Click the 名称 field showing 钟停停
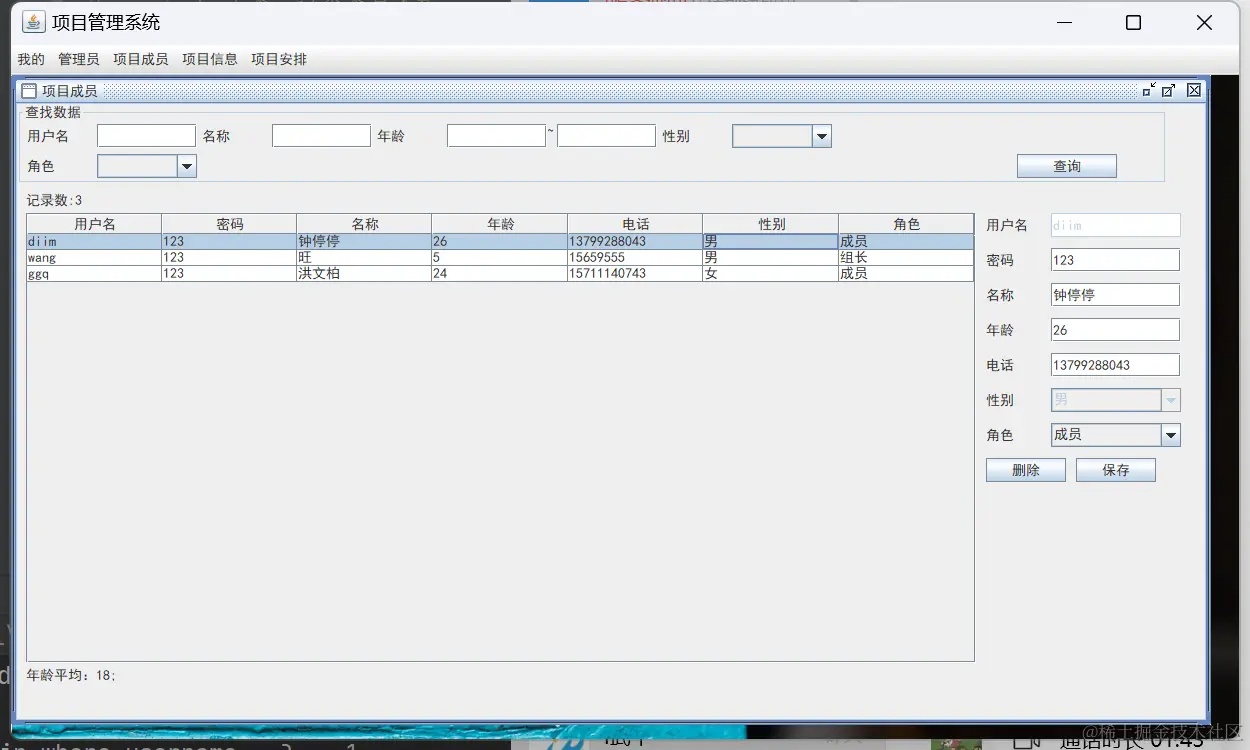 (1116, 295)
